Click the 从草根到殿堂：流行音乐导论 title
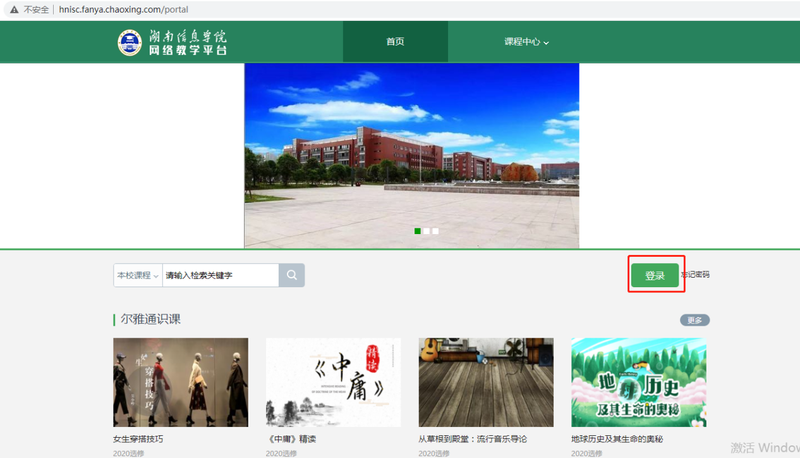The width and height of the screenshot is (800, 458). click(x=472, y=439)
